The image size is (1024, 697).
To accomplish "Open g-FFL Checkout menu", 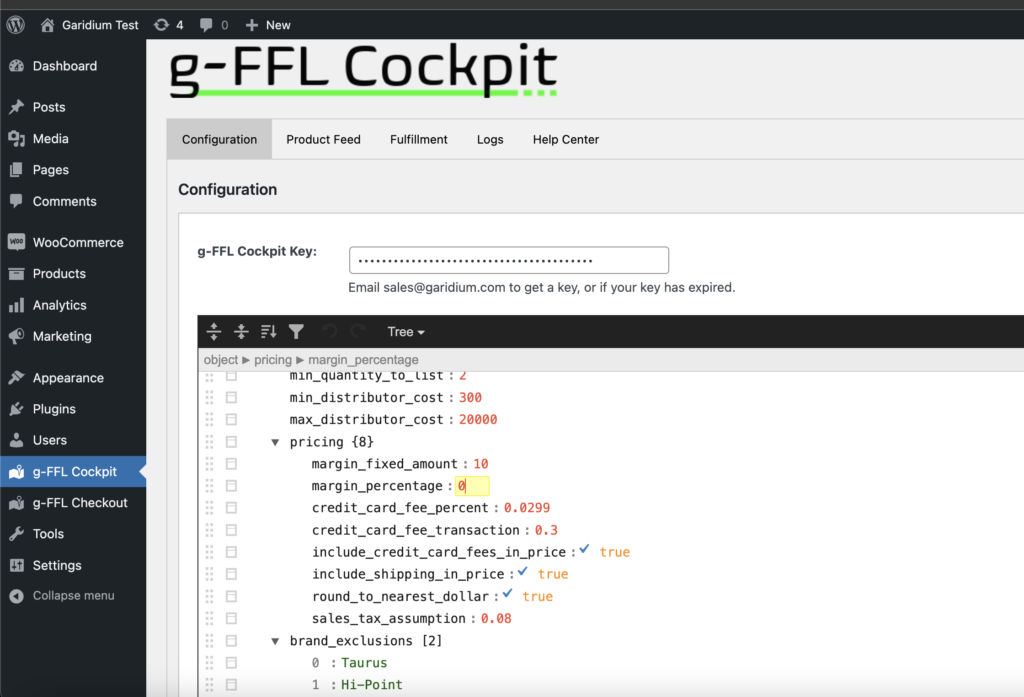I will tap(80, 503).
